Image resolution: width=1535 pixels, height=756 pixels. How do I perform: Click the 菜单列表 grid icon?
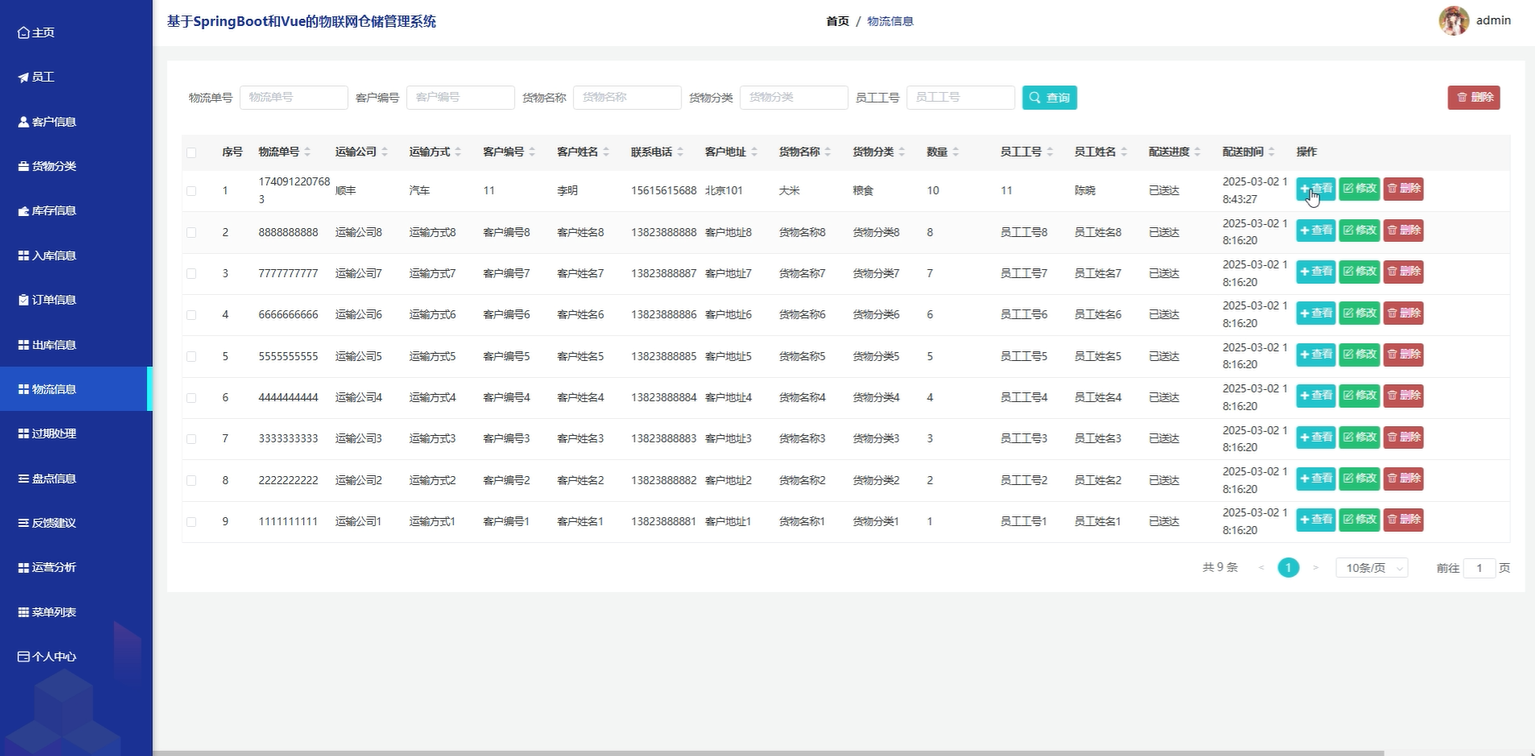pos(24,612)
